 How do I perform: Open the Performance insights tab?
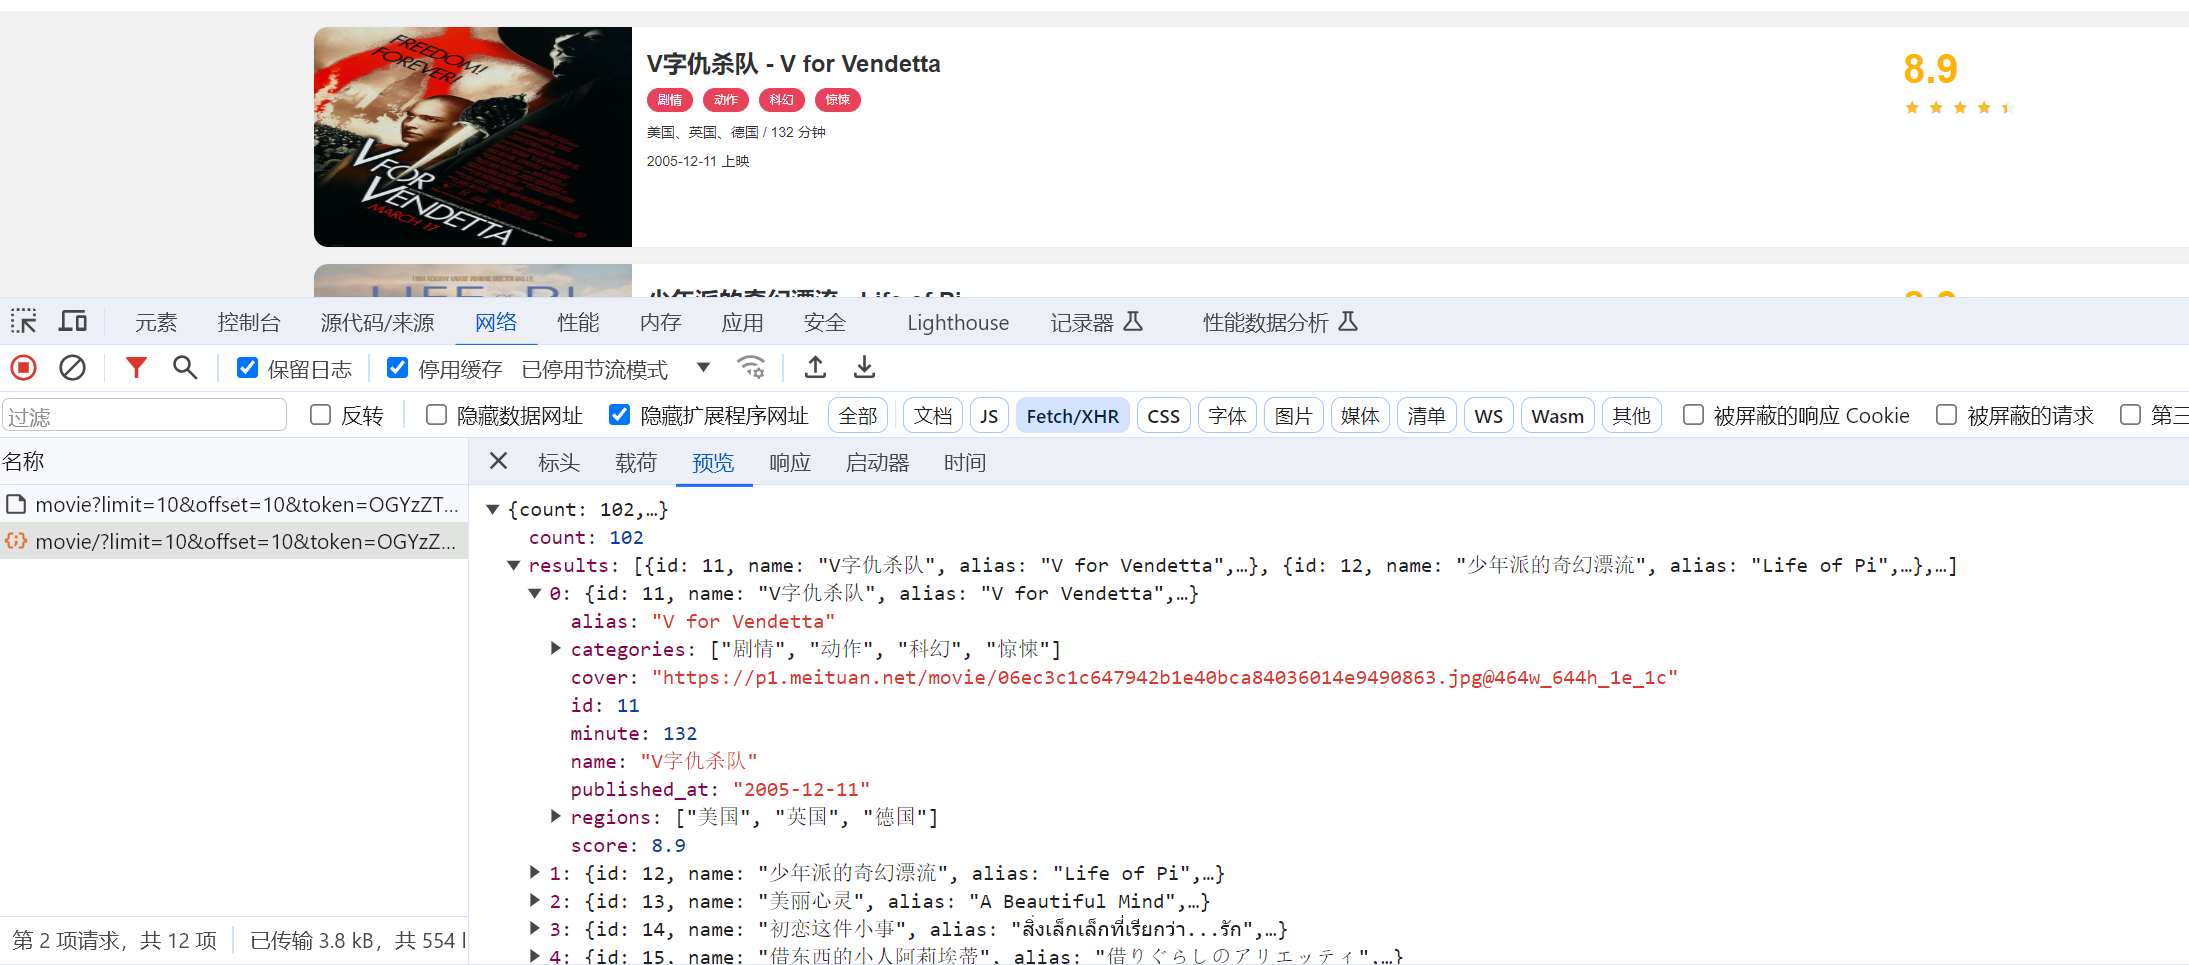1280,322
